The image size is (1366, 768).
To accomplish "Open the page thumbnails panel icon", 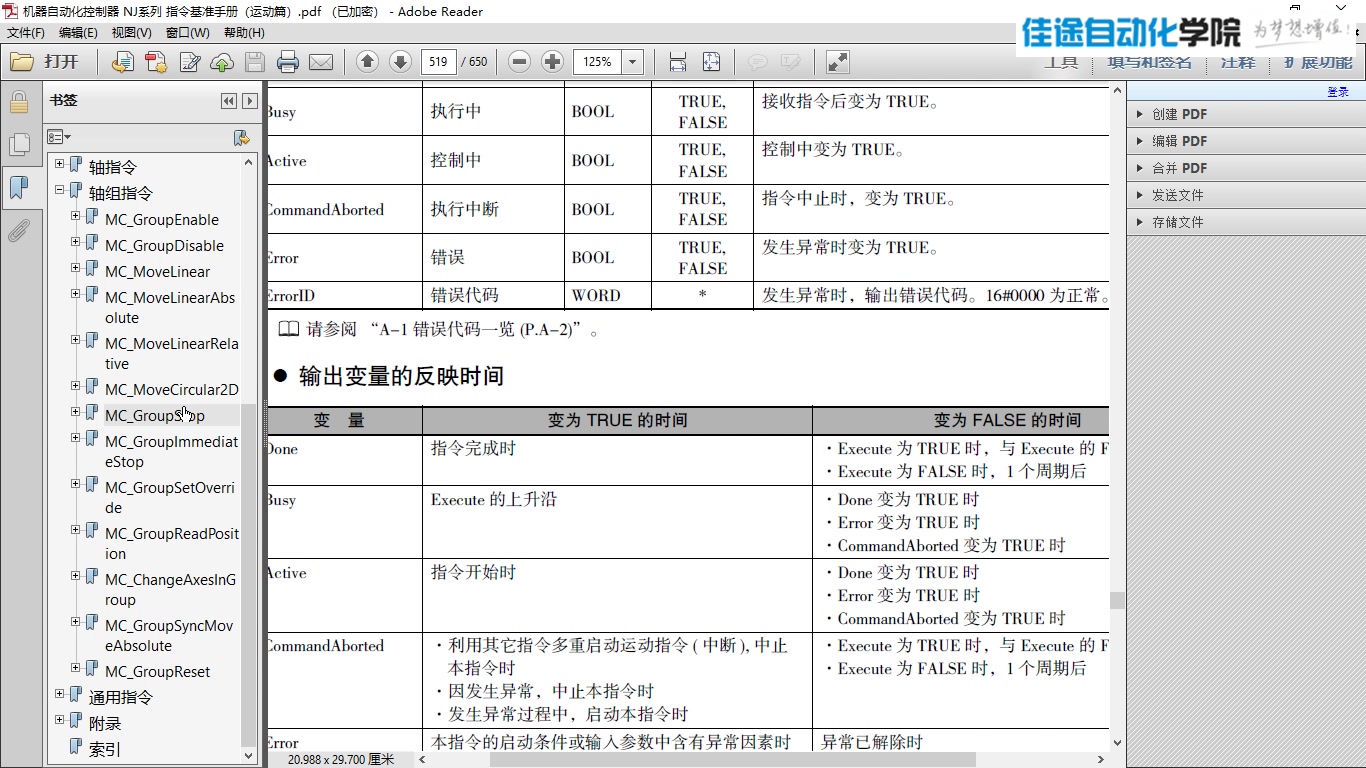I will [19, 145].
